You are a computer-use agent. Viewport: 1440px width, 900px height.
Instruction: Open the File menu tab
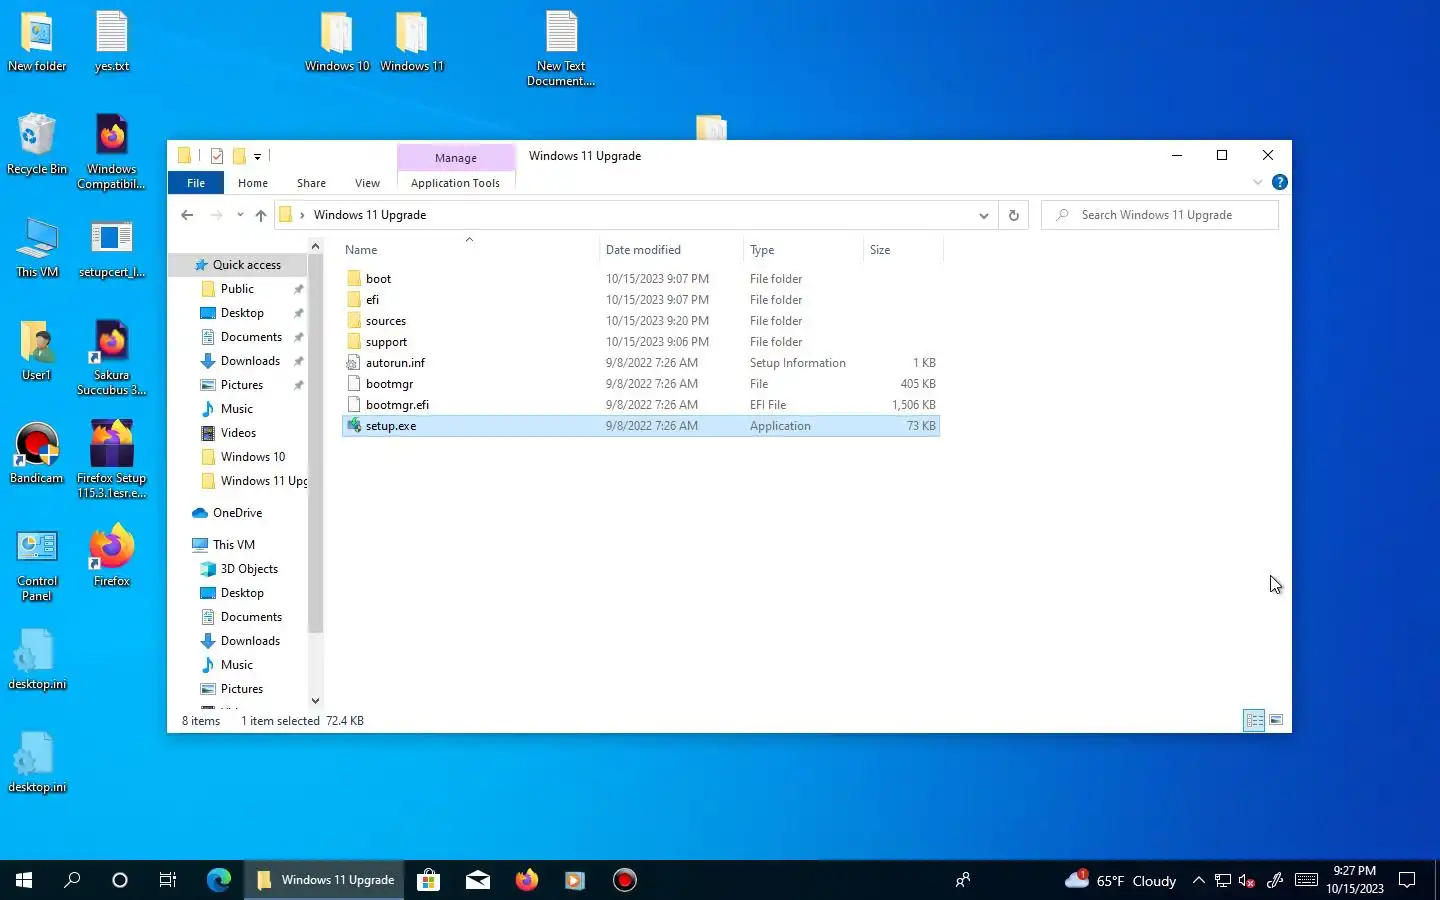[196, 183]
